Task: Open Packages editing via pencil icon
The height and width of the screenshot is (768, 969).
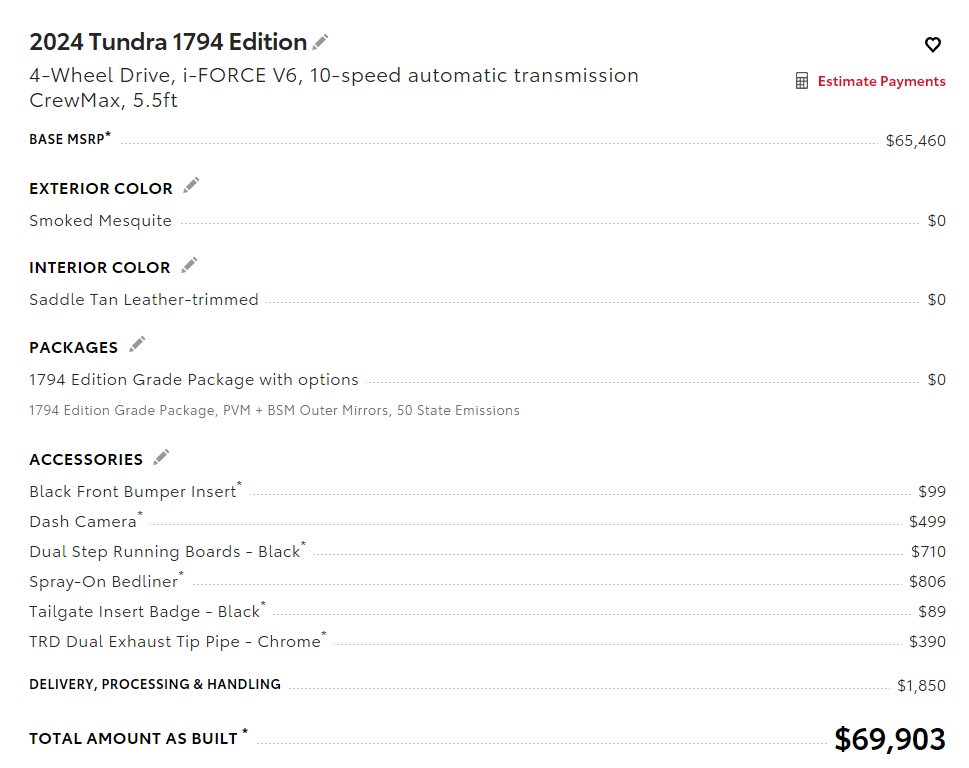Action: point(137,344)
